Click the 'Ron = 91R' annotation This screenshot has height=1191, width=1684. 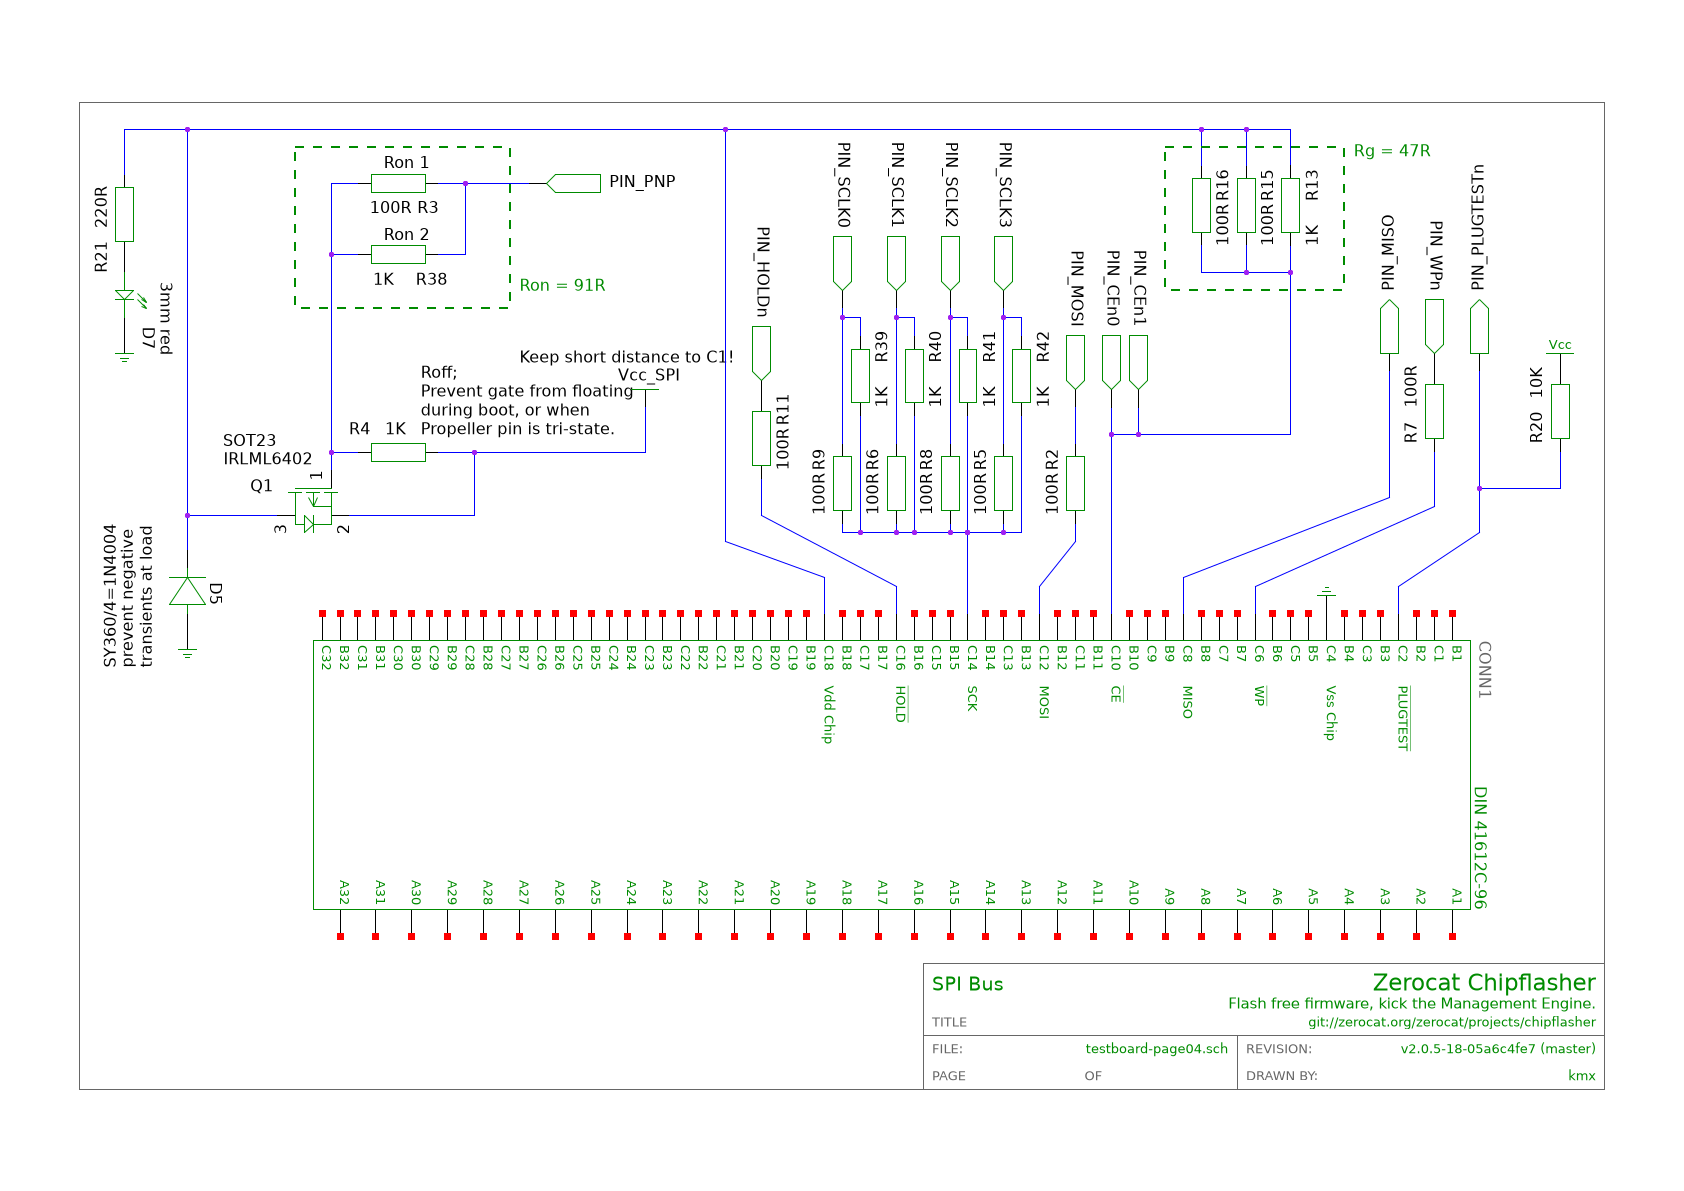pos(562,286)
